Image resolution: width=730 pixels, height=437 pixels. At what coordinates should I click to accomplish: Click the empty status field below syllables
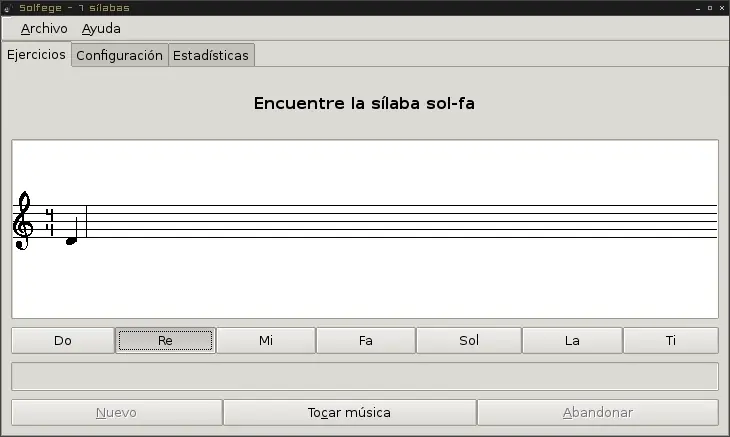coord(365,376)
